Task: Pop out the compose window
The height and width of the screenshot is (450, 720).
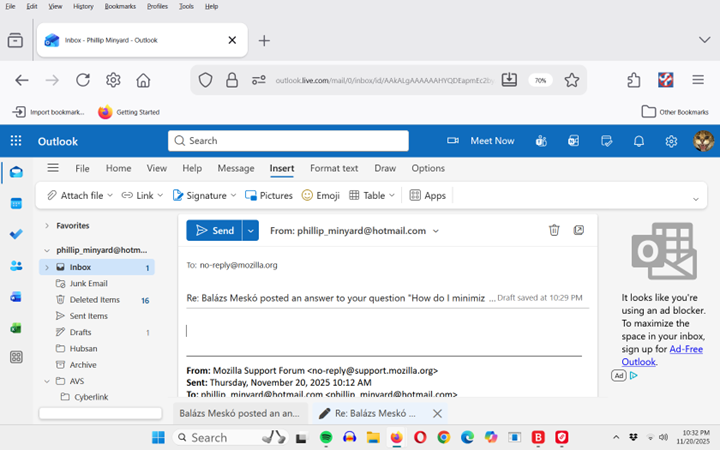Action: pos(579,230)
